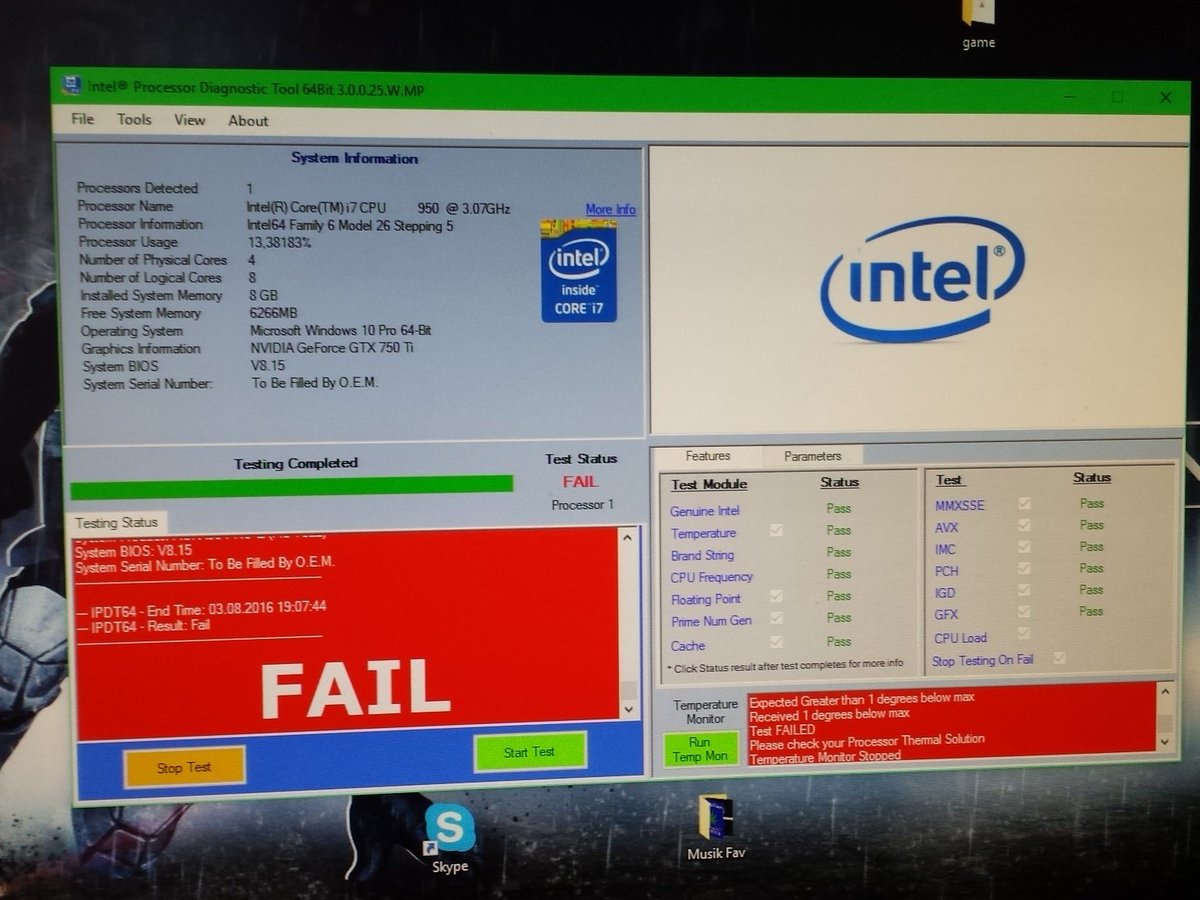Click the Prime Num Gen Pass status
The image size is (1200, 900).
pos(838,618)
